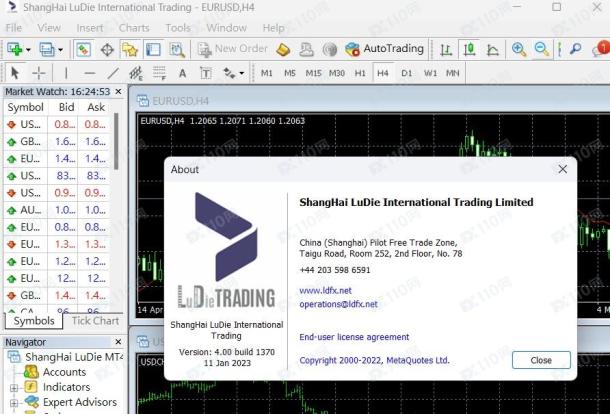Close the Market Watch panel

[118, 92]
